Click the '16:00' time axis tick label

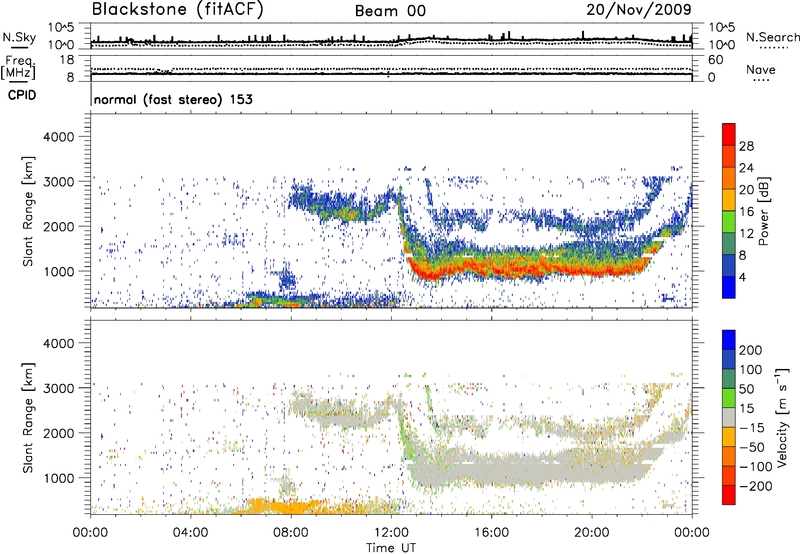click(x=491, y=533)
